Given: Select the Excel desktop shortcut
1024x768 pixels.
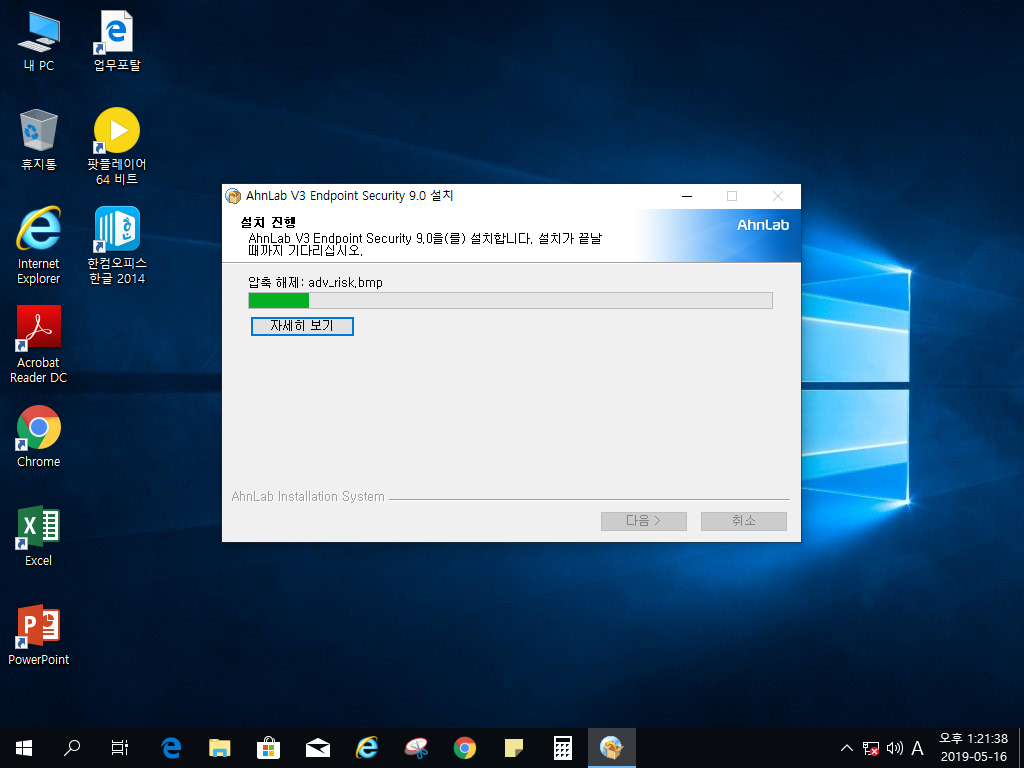Looking at the screenshot, I should [39, 536].
